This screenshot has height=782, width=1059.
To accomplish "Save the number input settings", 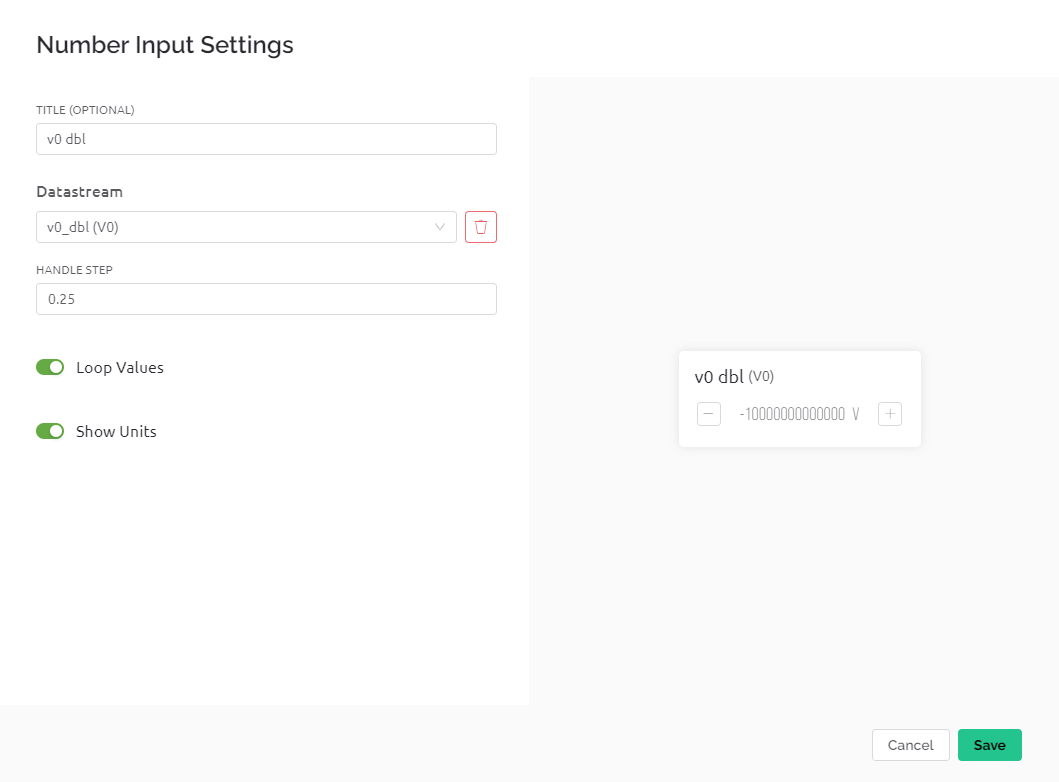I will tap(989, 745).
